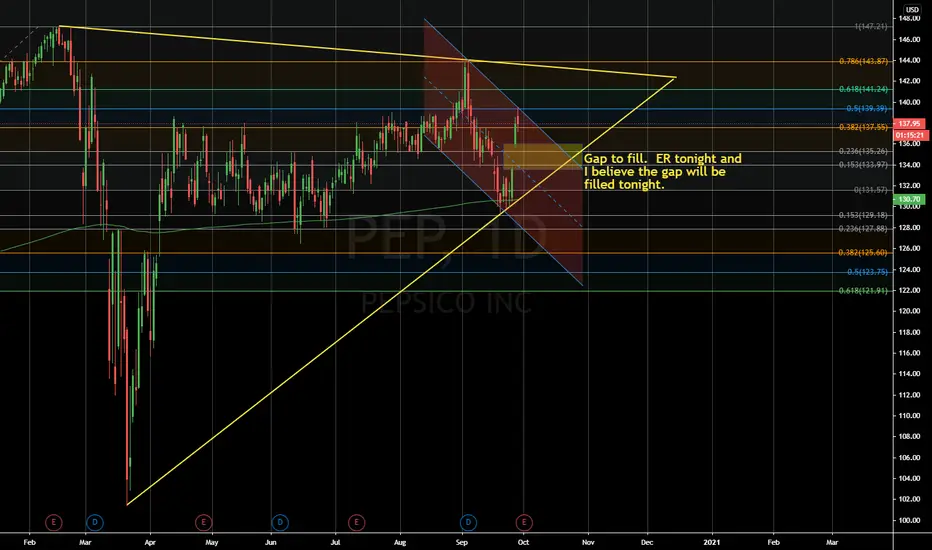
Task: Click the green 130.70 price label
Action: pos(909,200)
